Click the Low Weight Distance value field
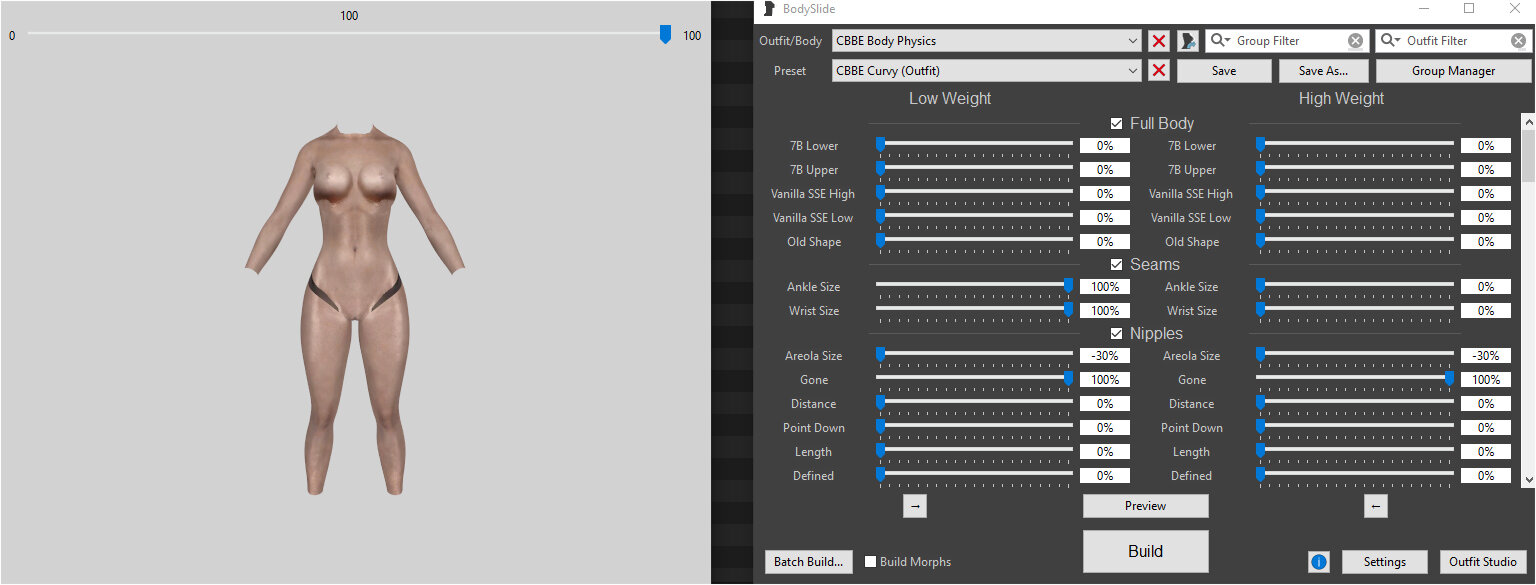Viewport: 1536px width, 585px height. click(x=1105, y=404)
